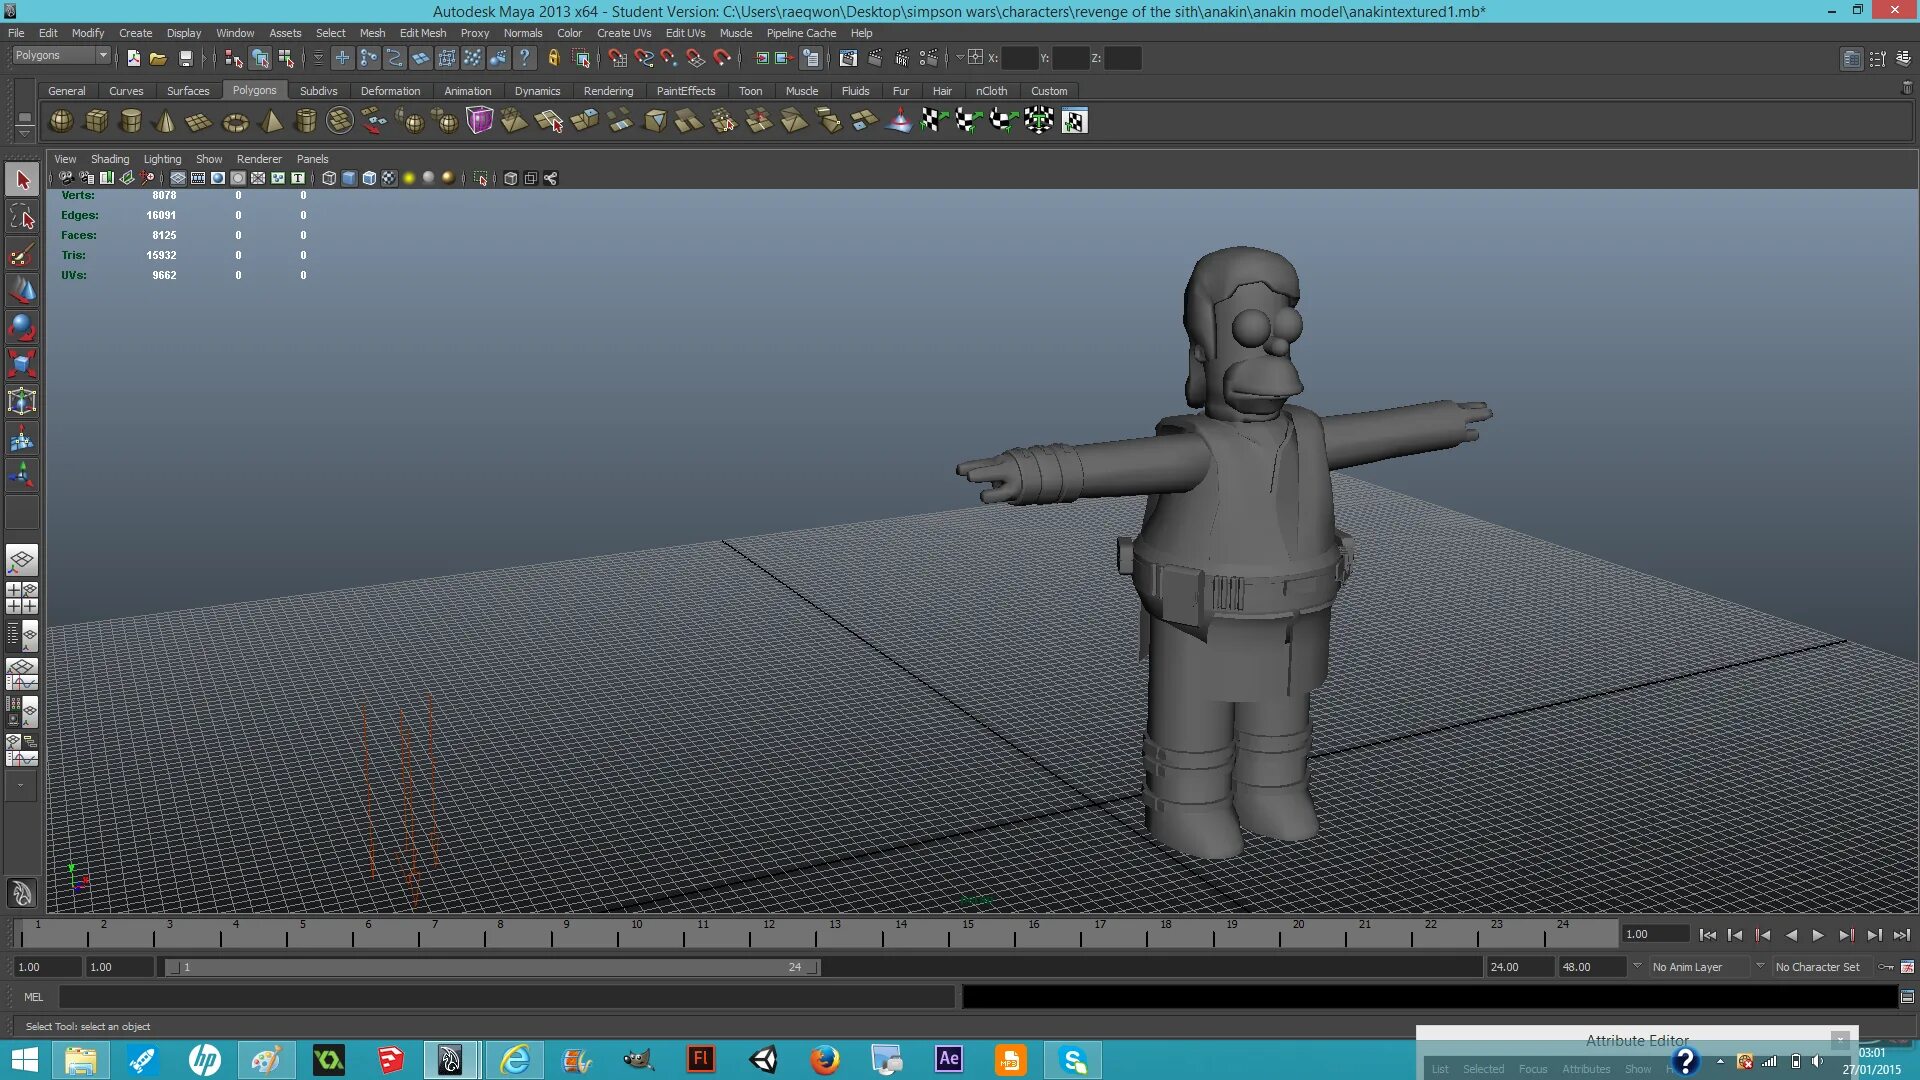Select the Rotate tool in the toolbox
The height and width of the screenshot is (1080, 1920).
coord(22,328)
